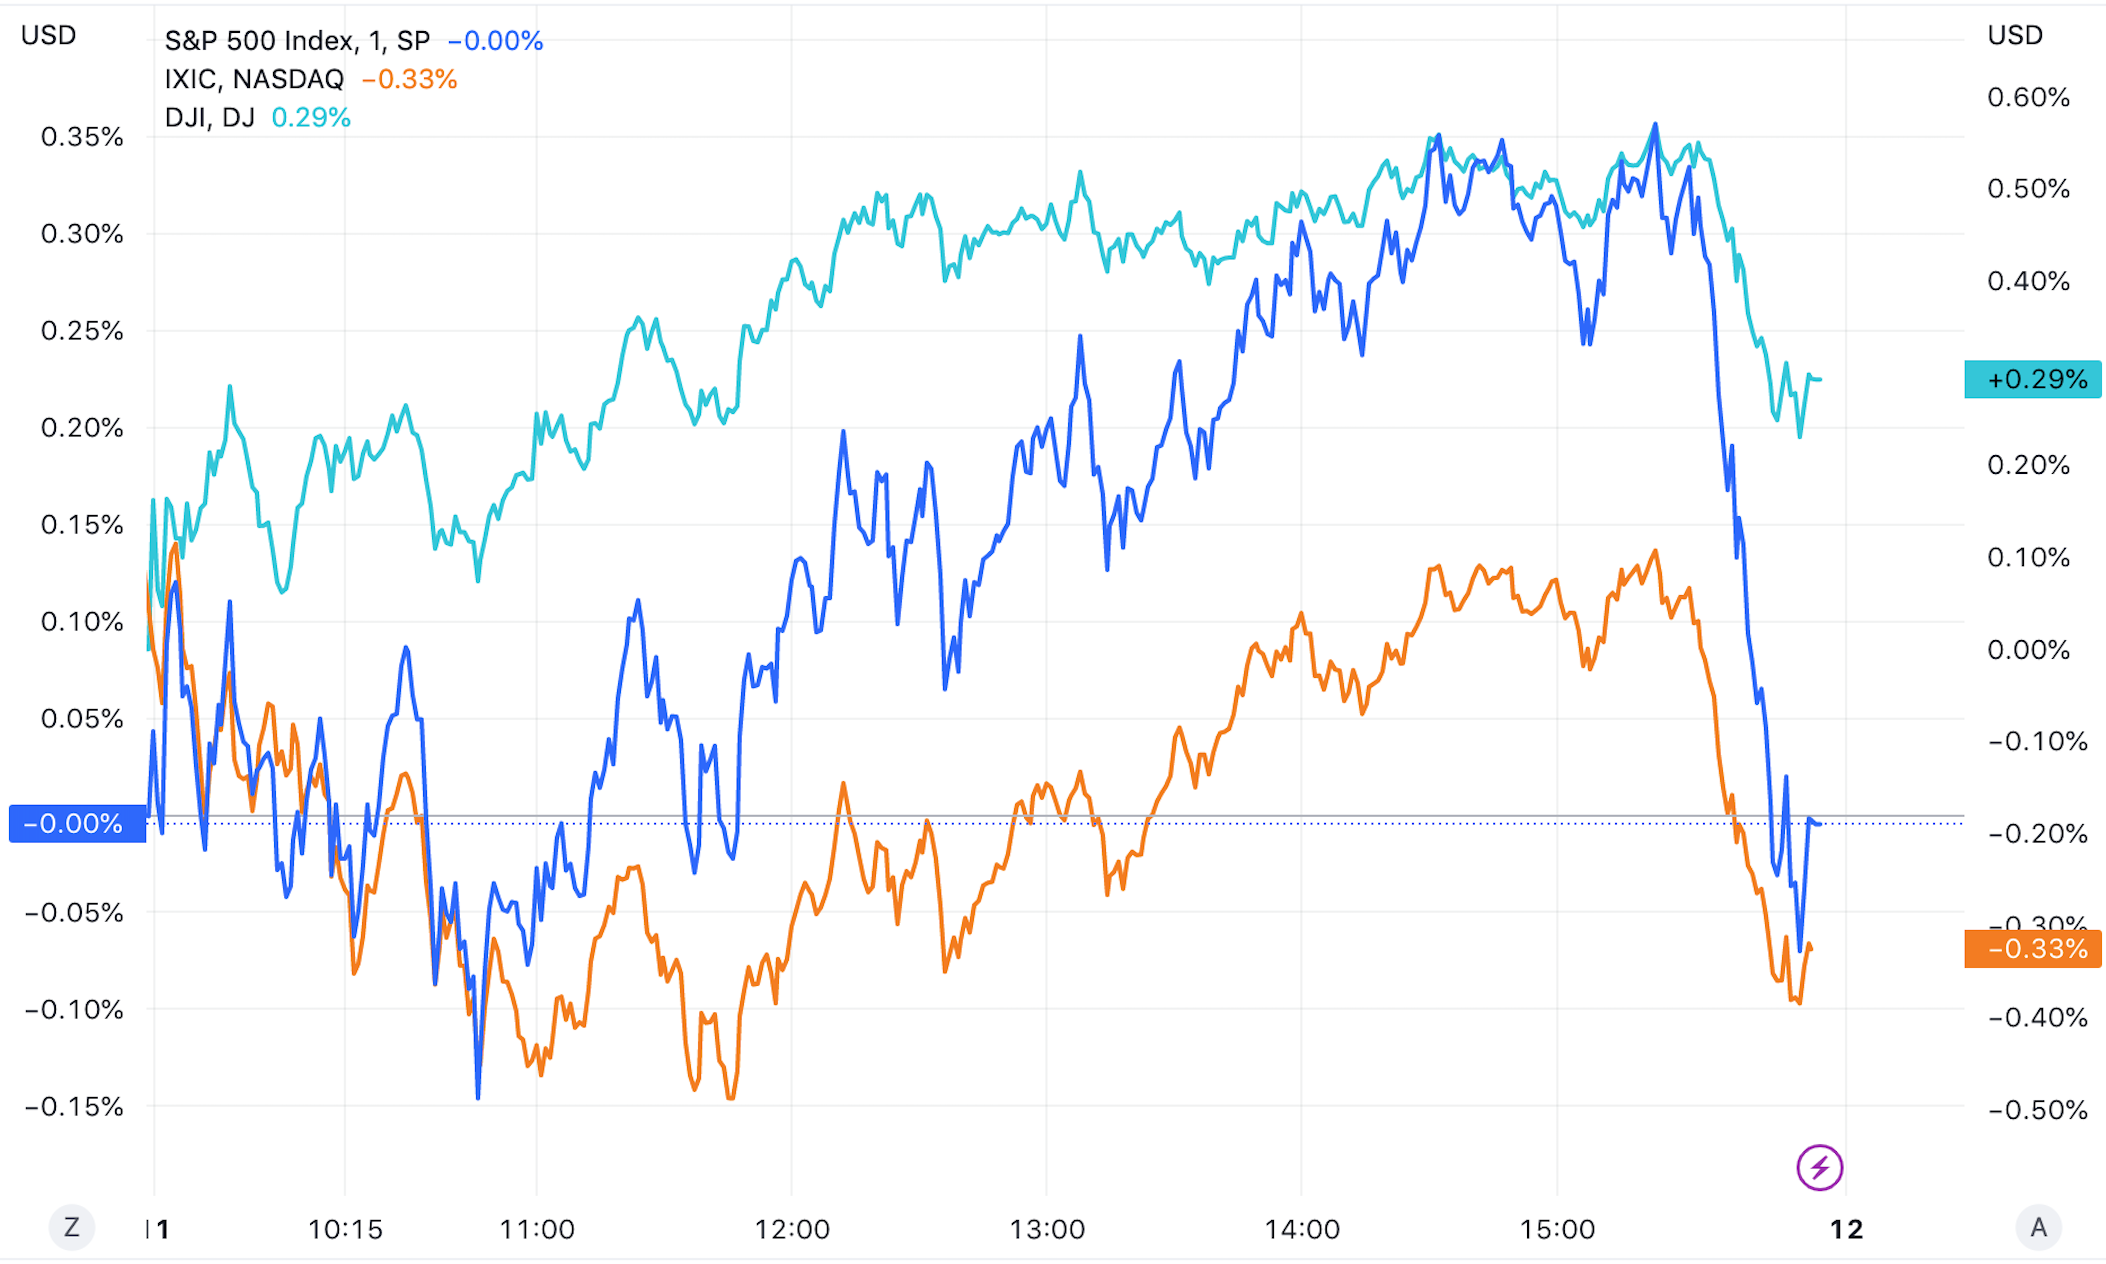Click the purple lightning bolt icon
Screen dimensions: 2106x1264
click(1819, 1167)
